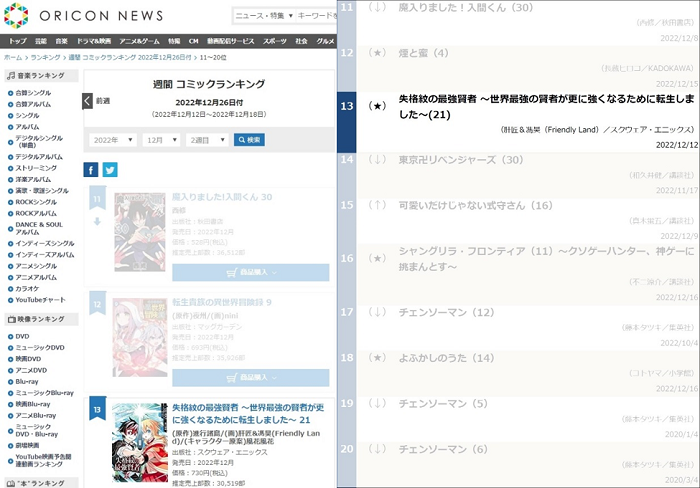Open the 特集 navigation menu item

pos(174,41)
